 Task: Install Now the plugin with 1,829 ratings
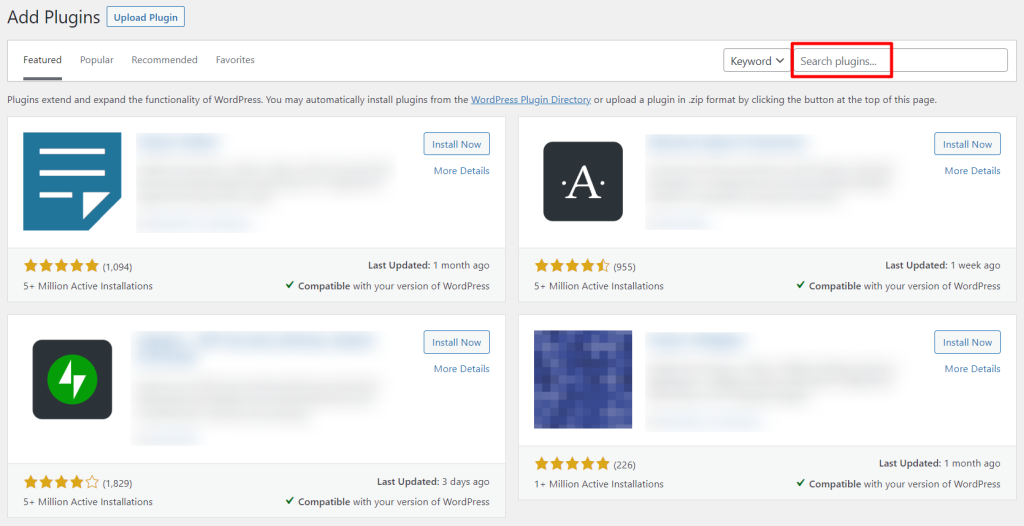tap(456, 342)
